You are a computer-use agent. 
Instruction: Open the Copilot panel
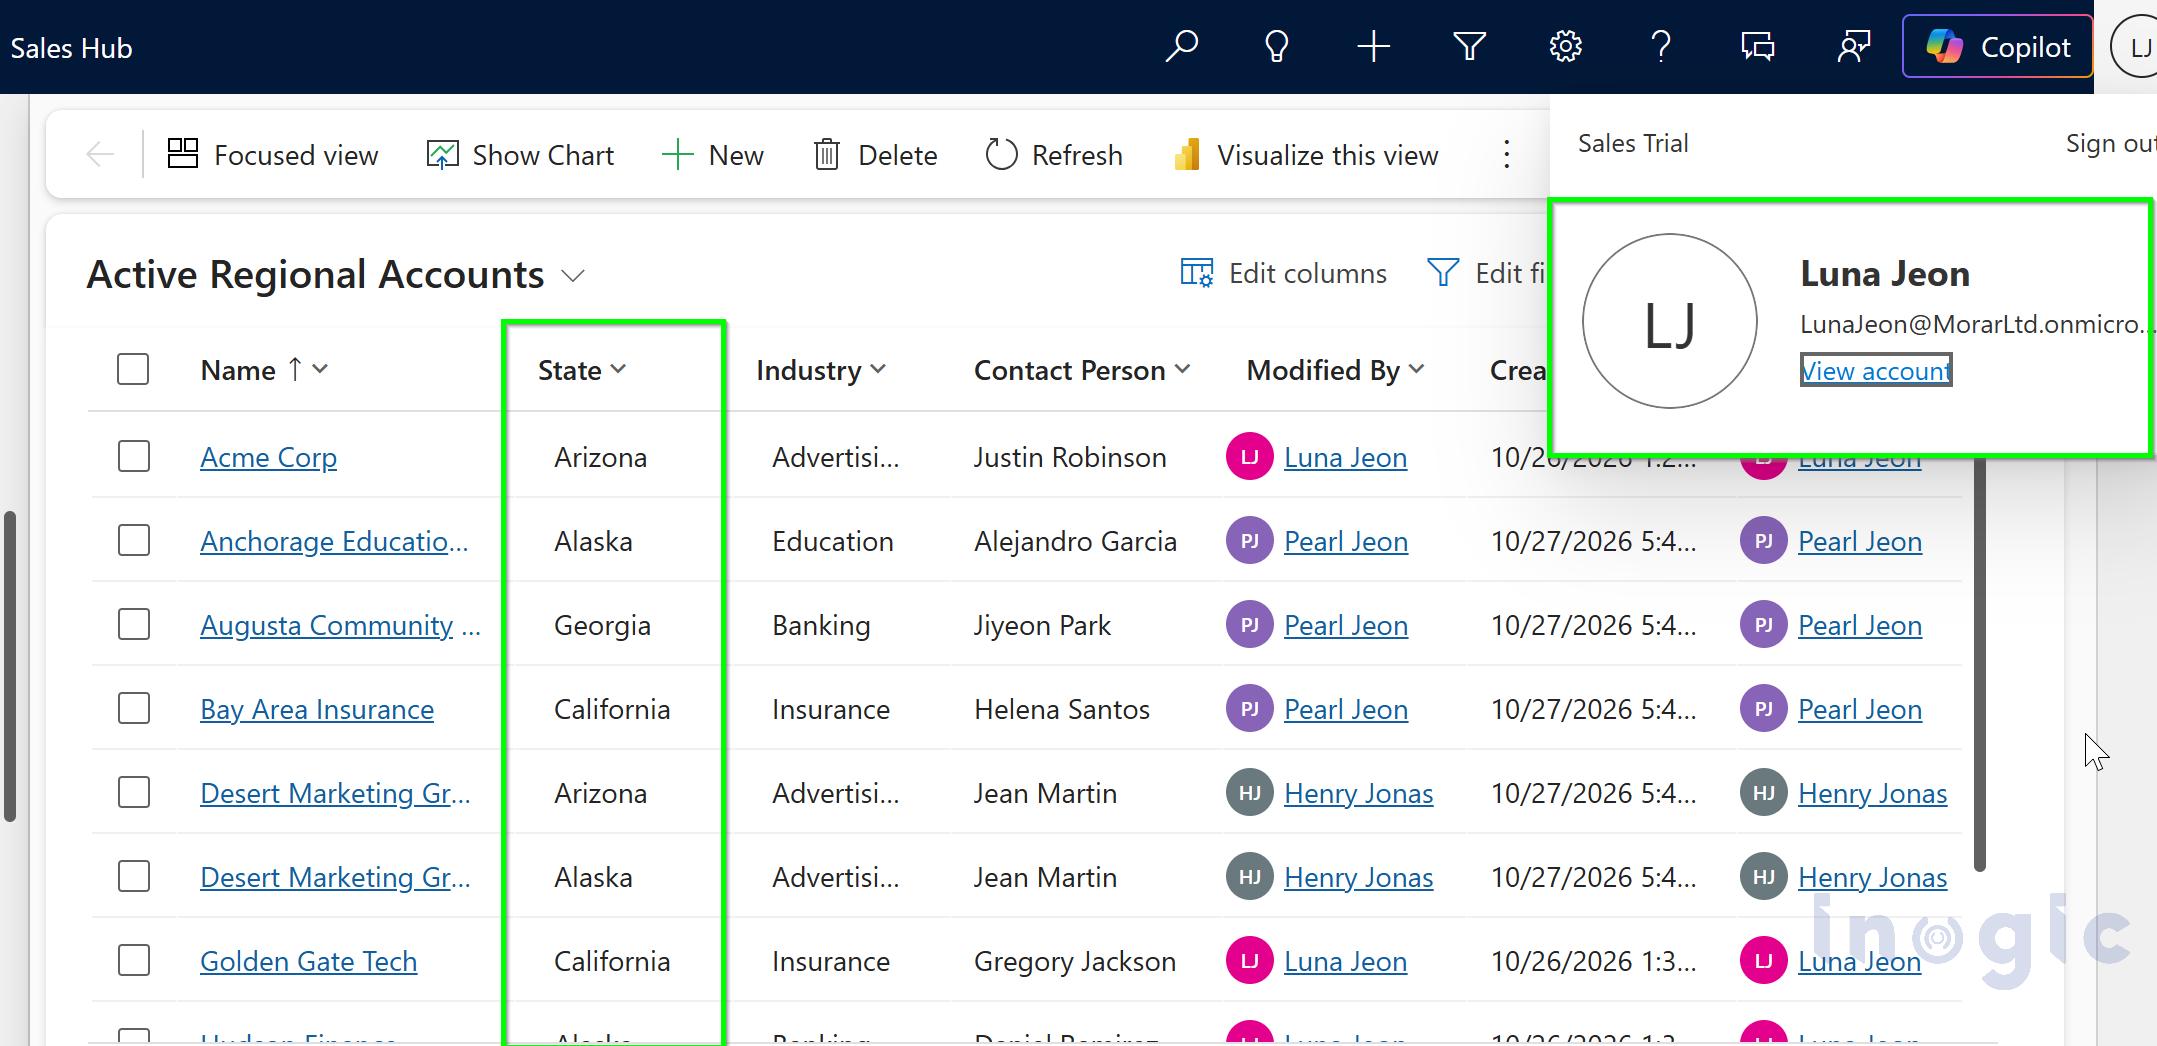pos(1997,47)
